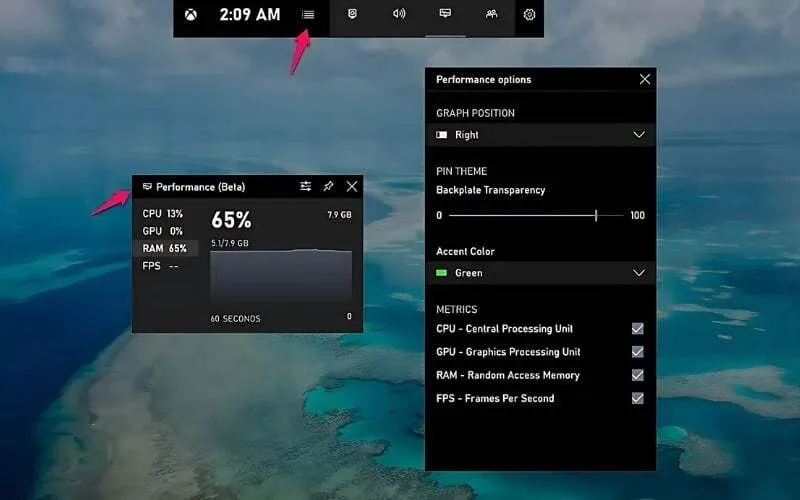Open the Audio widget speaker icon
Image resolution: width=800 pixels, height=500 pixels.
[398, 14]
